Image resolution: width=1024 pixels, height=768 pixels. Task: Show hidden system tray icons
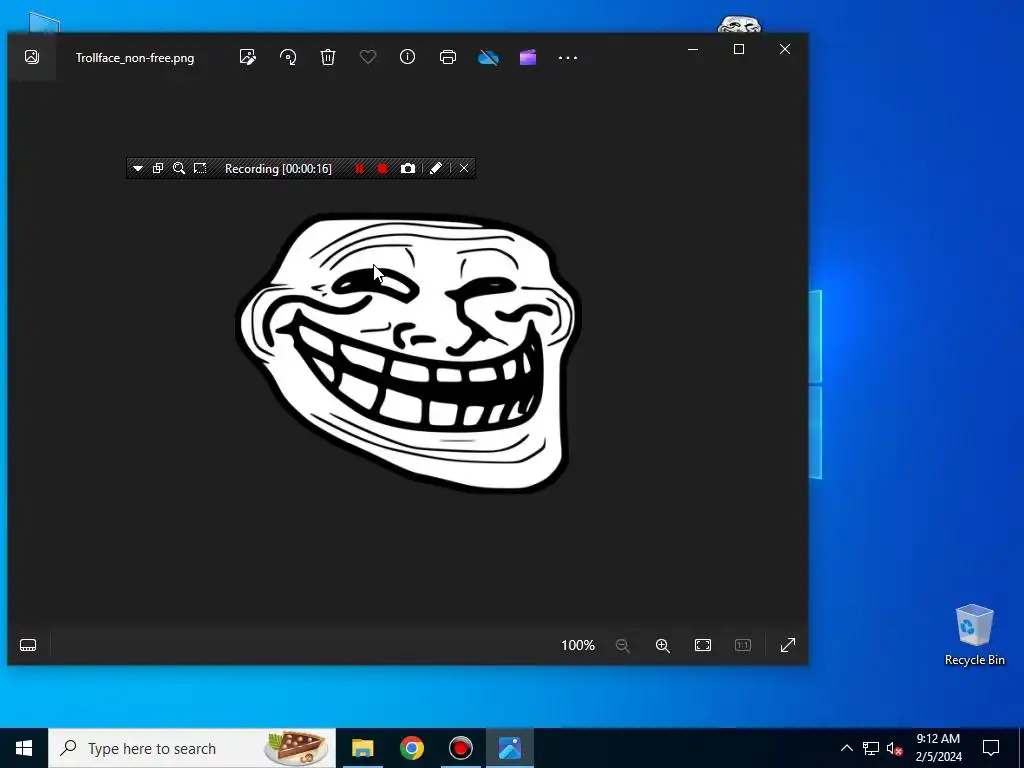[x=846, y=748]
